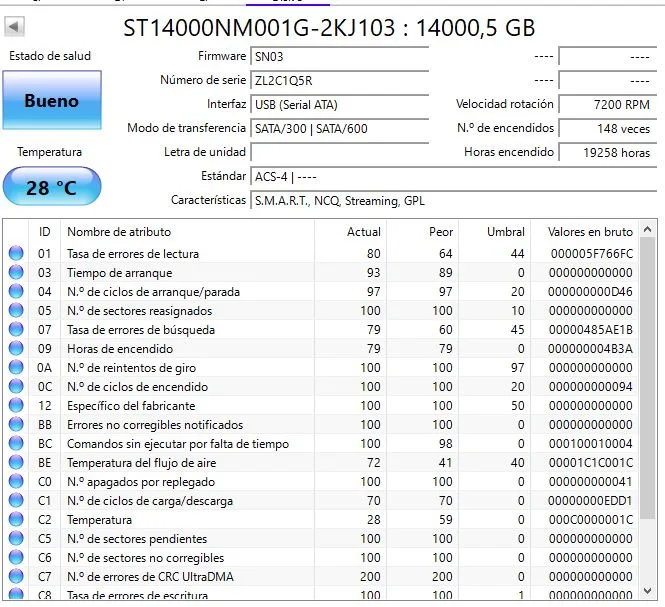Click the Firmware field showing SN03
This screenshot has width=665, height=607.
(x=339, y=56)
